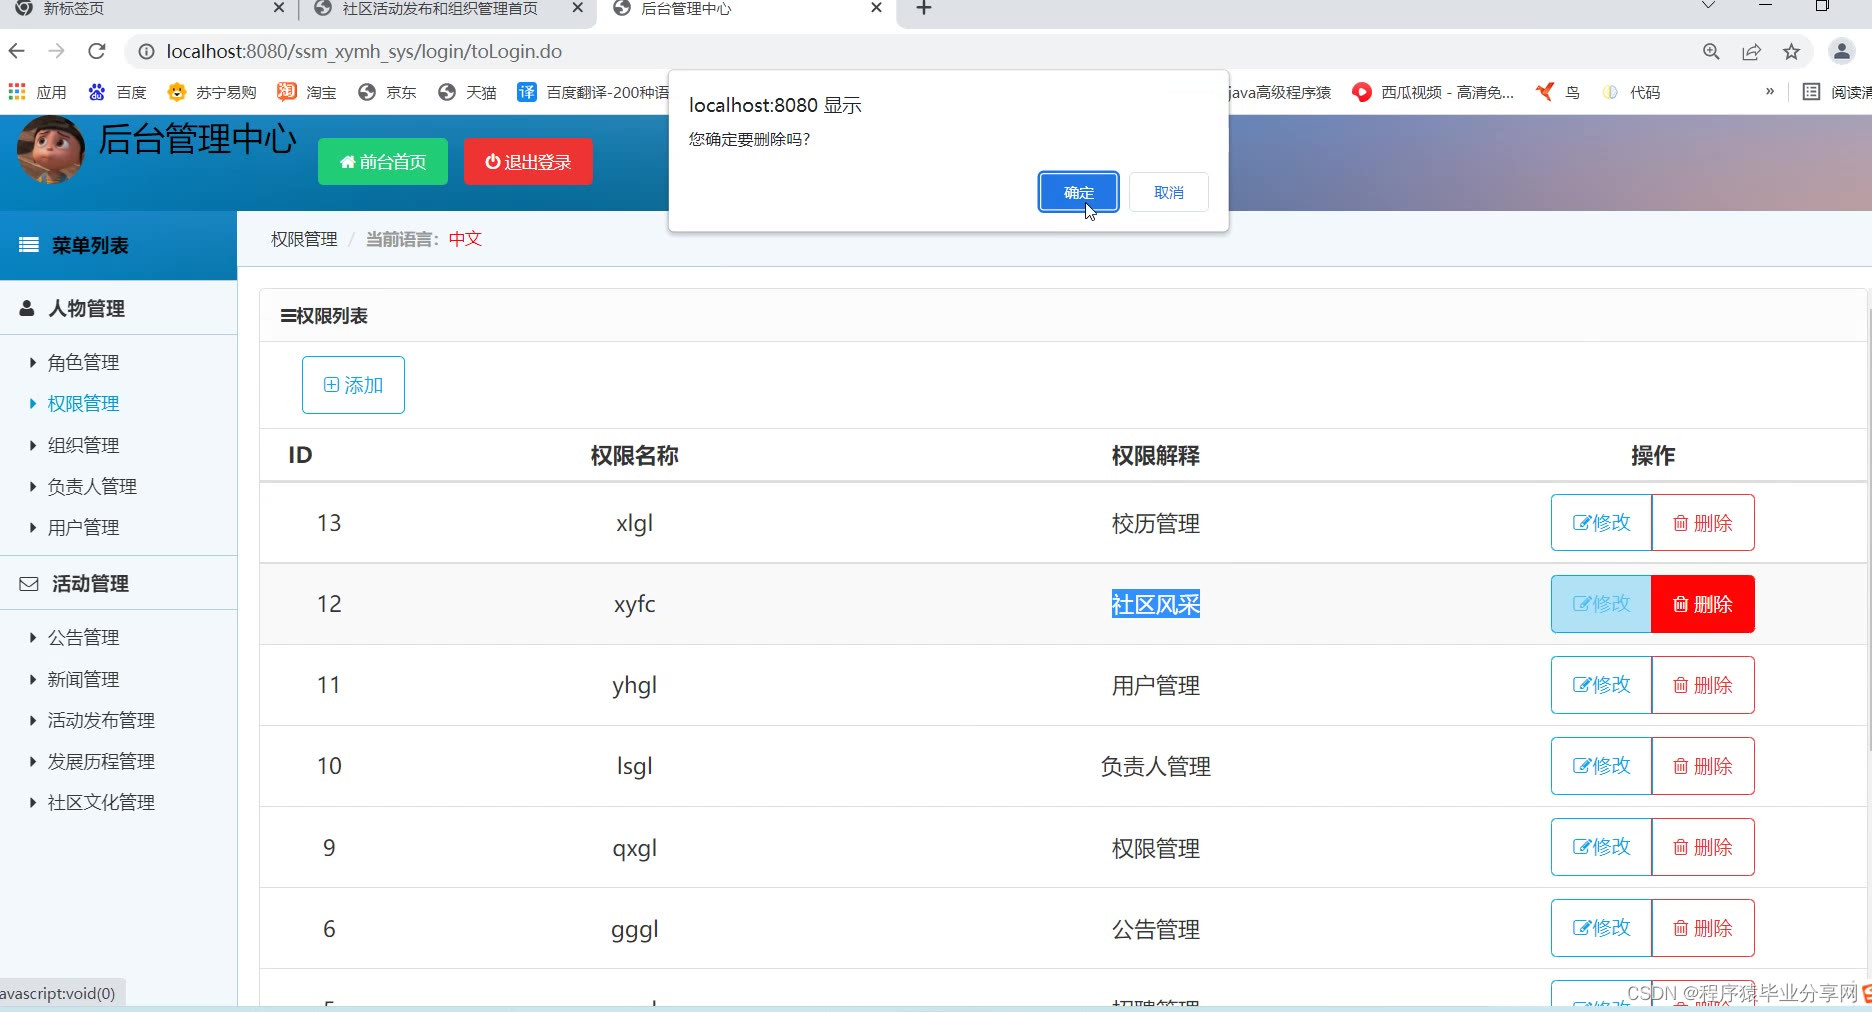
Task: Click the cartoon avatar logo
Action: click(51, 150)
